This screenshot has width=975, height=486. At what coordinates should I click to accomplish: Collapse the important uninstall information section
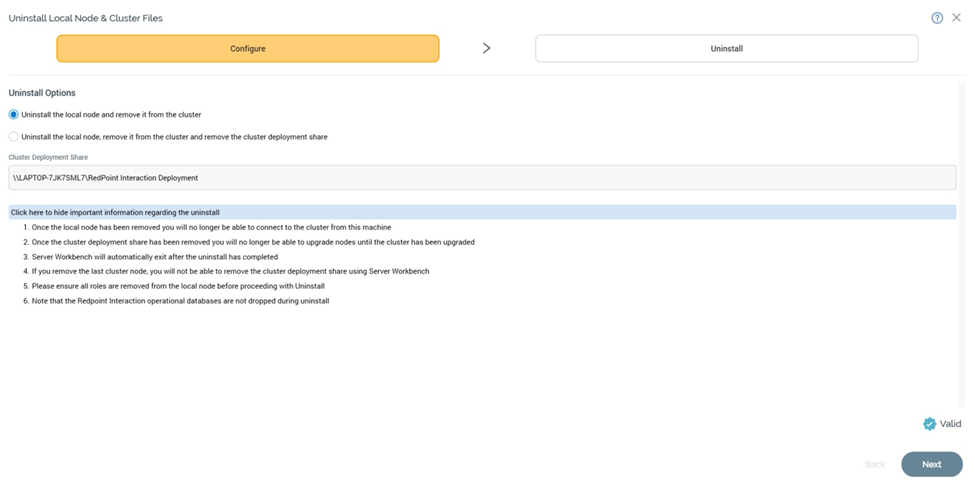point(115,212)
